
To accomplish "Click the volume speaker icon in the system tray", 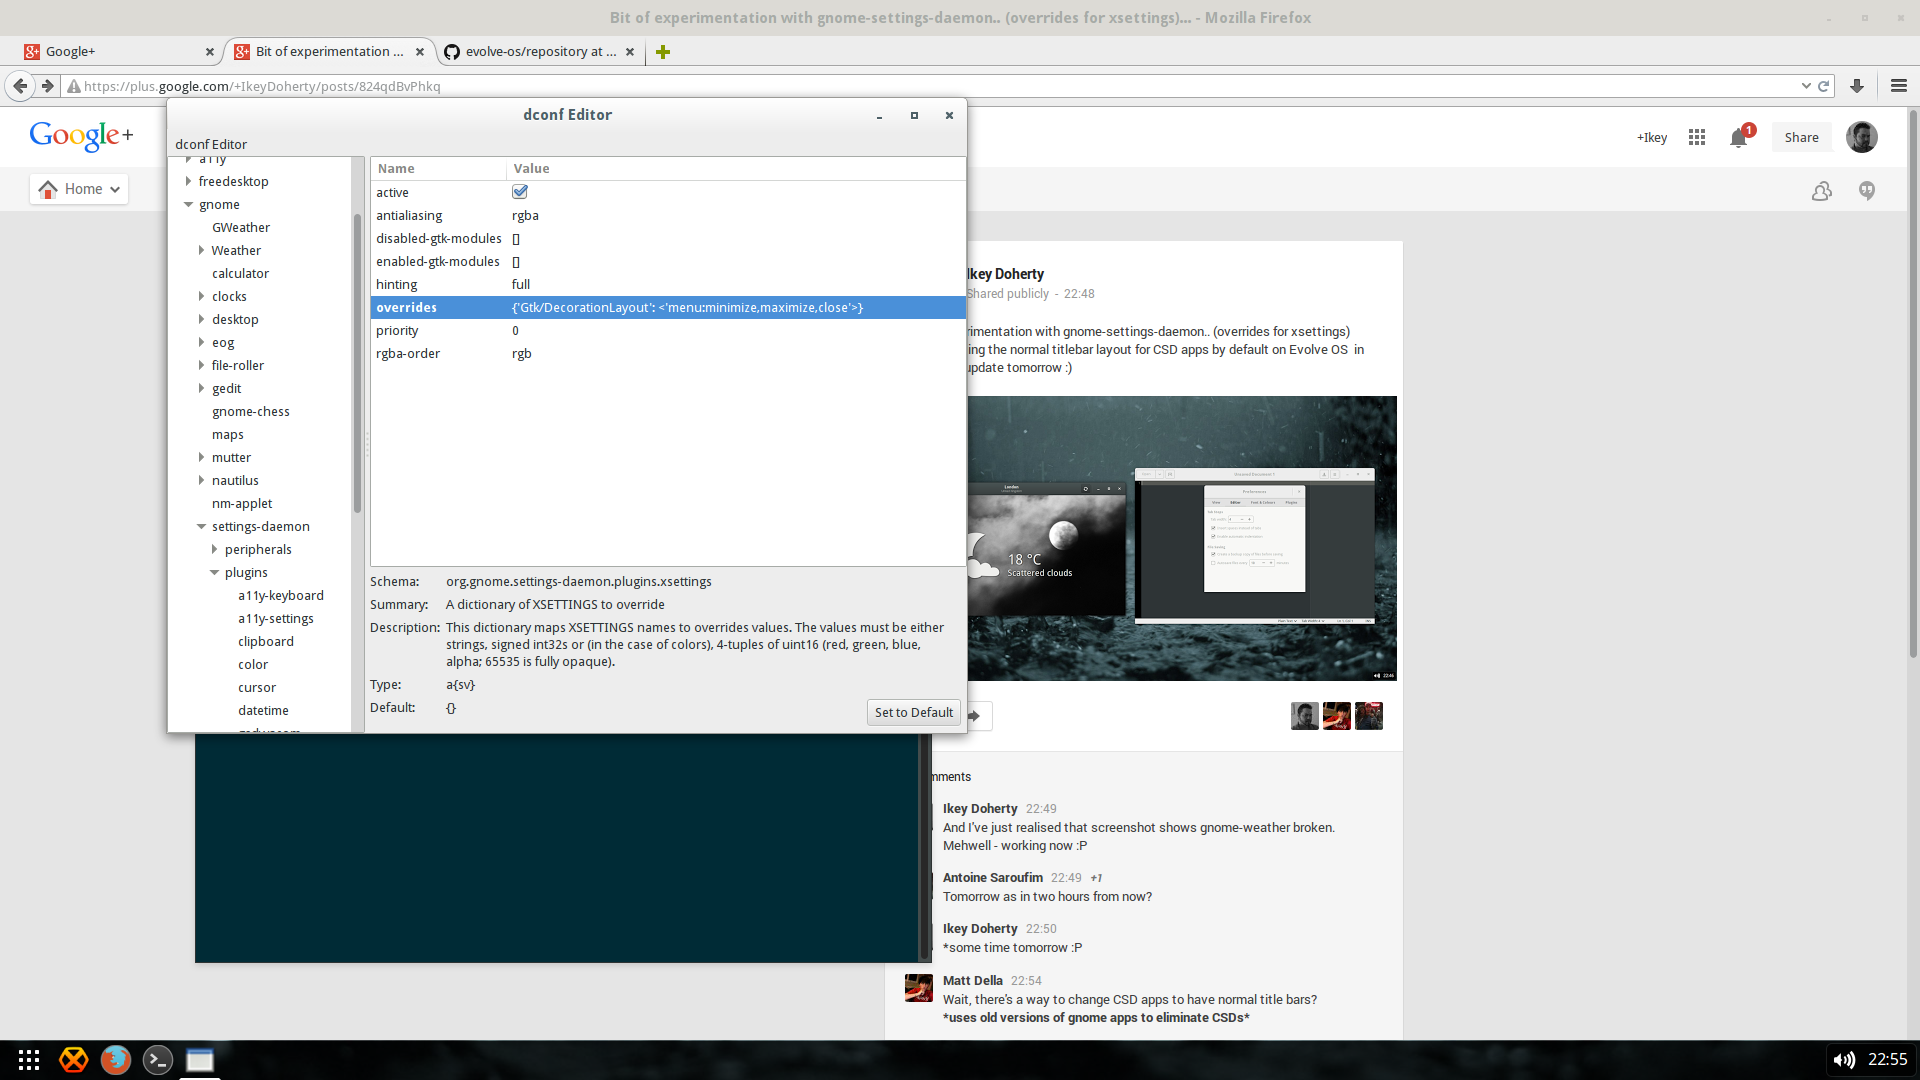I will (1844, 1060).
